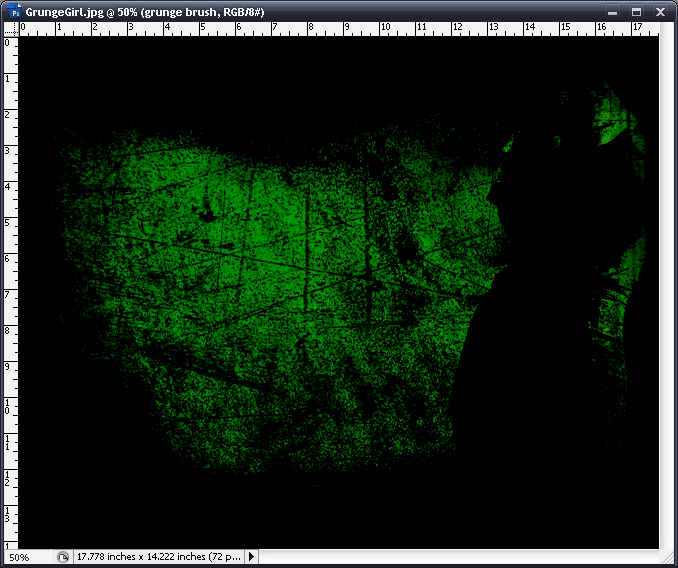Click the horizontal scrollbar at the bottom
Screen dimensions: 678x568
pos(458,557)
